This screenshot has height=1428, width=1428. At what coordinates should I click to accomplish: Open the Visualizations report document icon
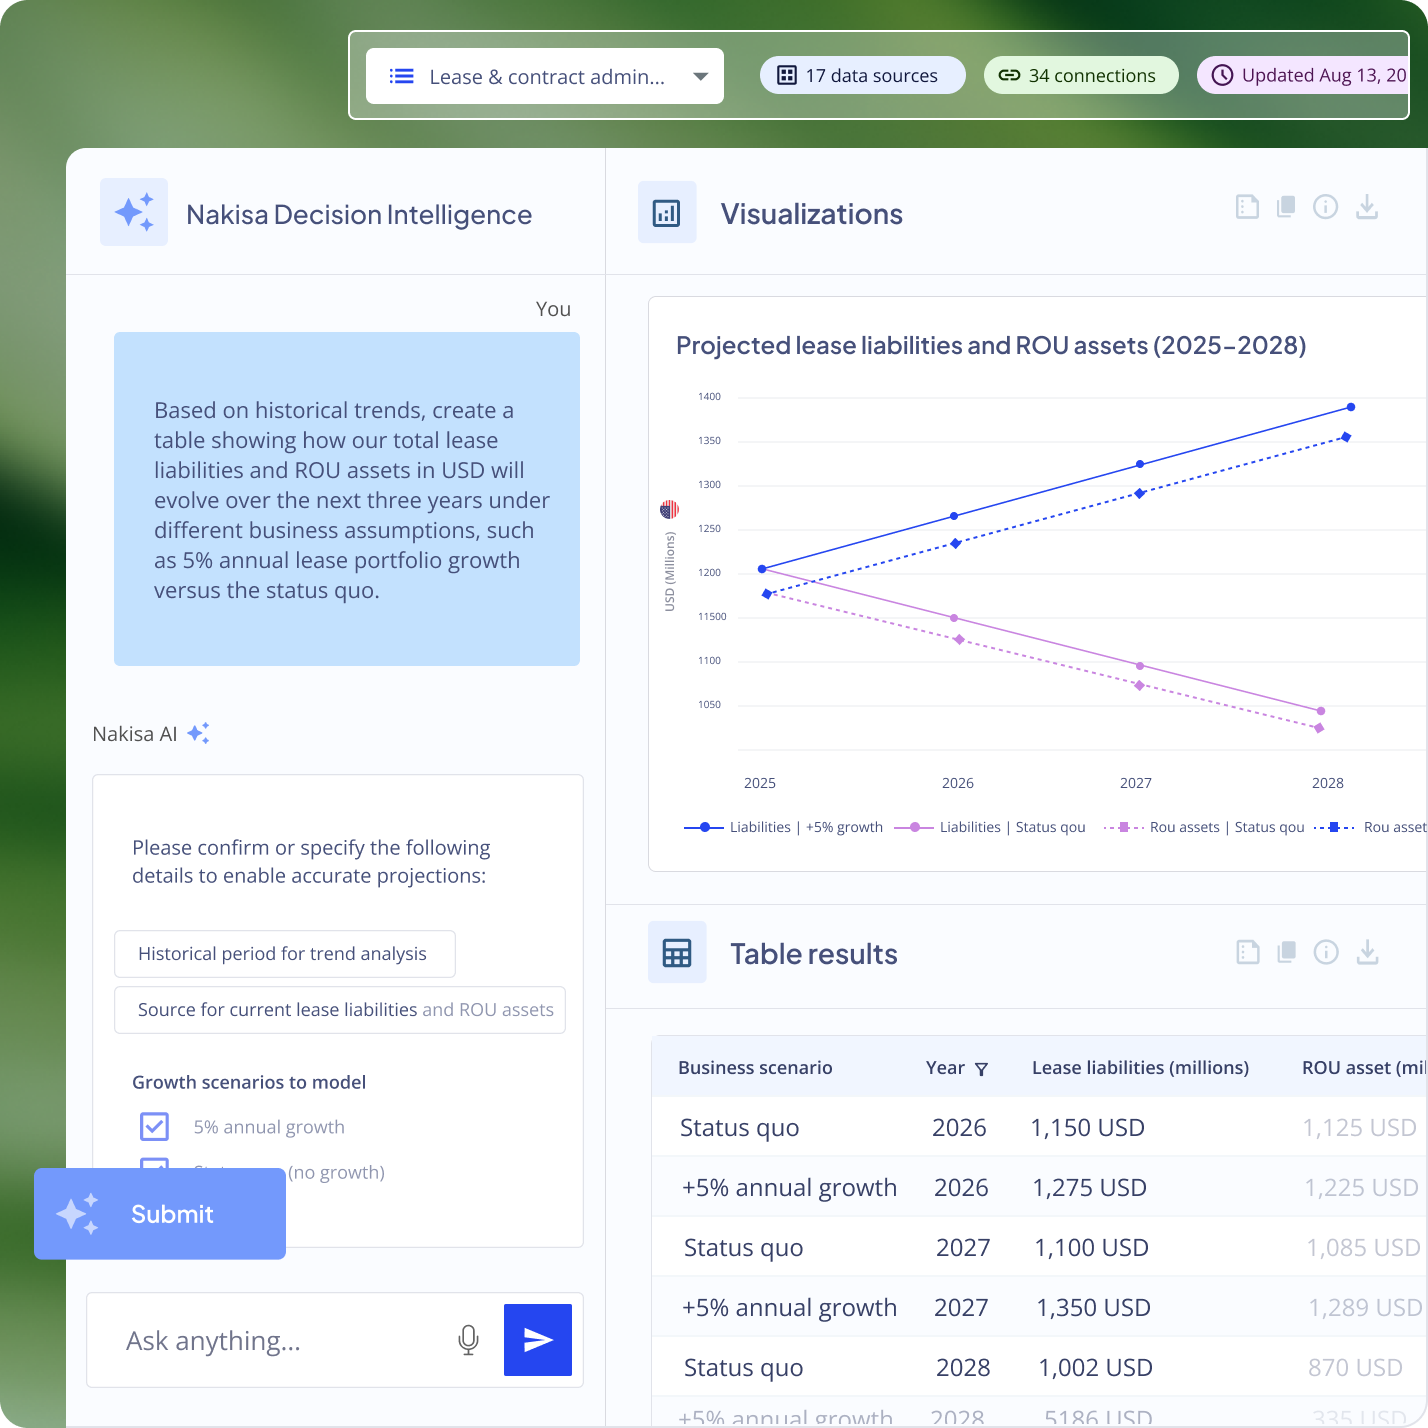[1246, 207]
